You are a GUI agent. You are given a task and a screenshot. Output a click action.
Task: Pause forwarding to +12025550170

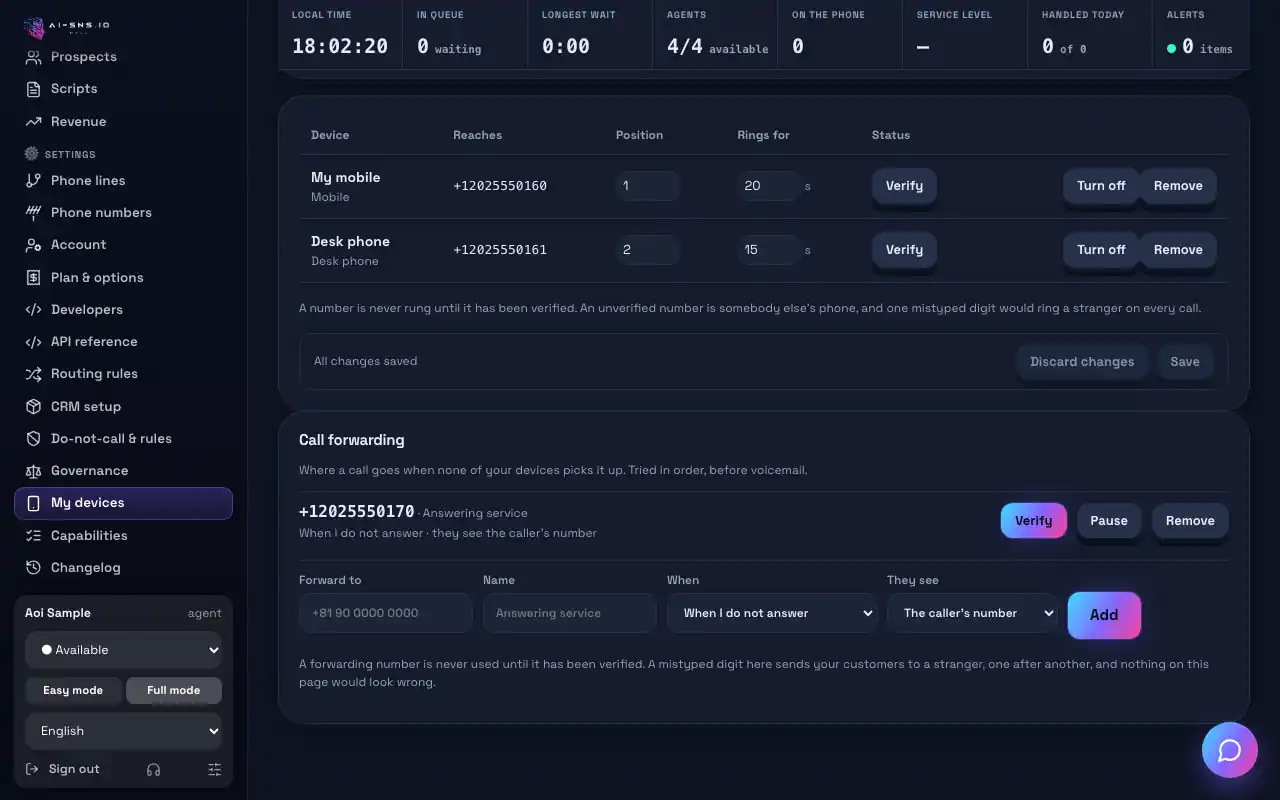coord(1109,521)
